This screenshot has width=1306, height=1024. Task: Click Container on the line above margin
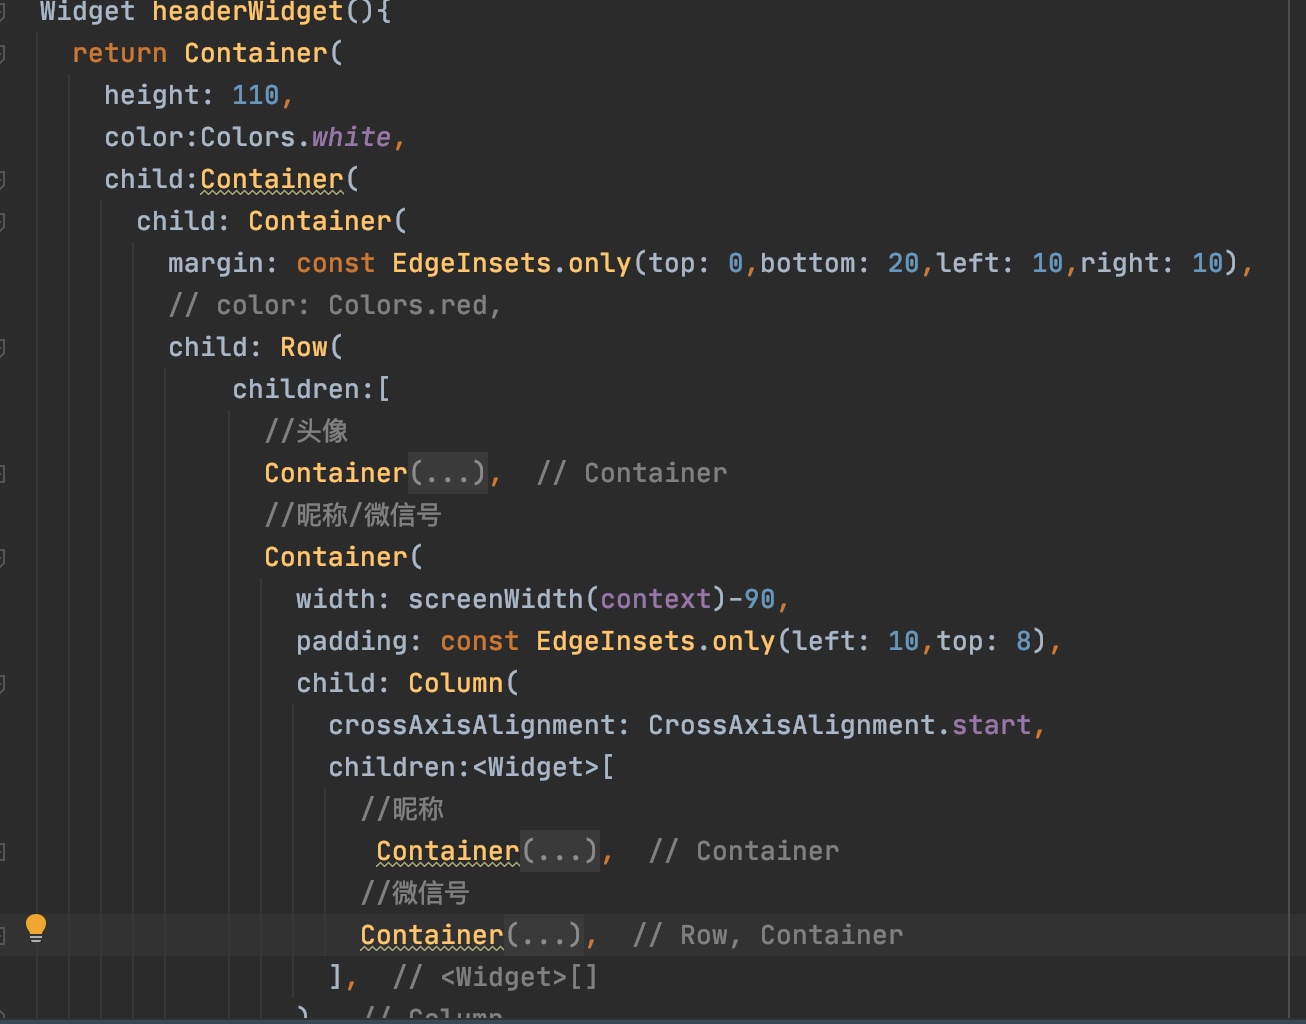click(x=320, y=221)
